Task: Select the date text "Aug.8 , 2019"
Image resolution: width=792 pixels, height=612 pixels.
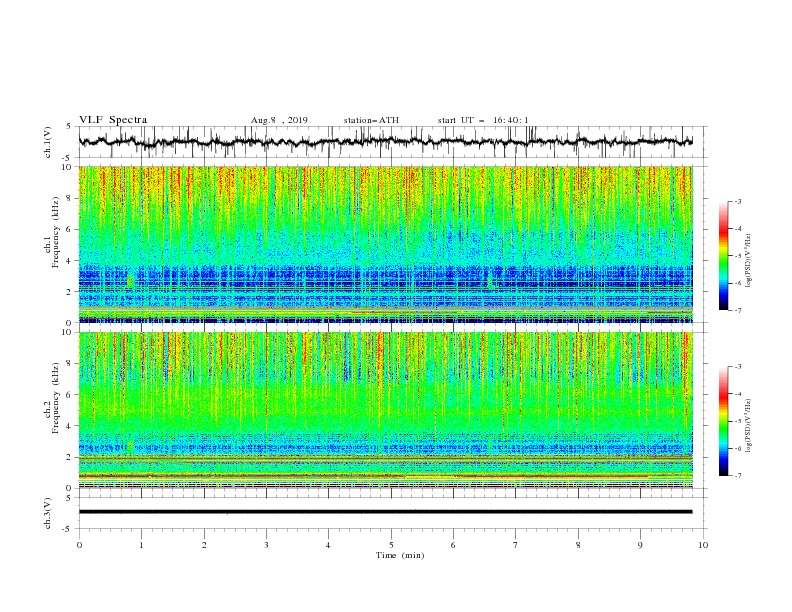Action: pos(279,120)
